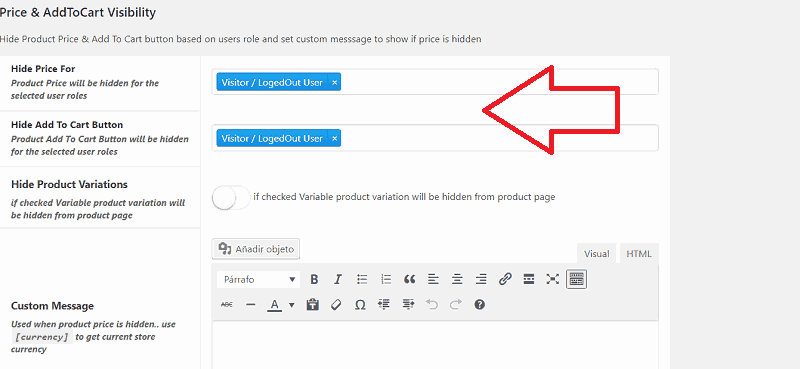Click the Añadir objeto button
This screenshot has height=369, width=800.
pos(256,249)
